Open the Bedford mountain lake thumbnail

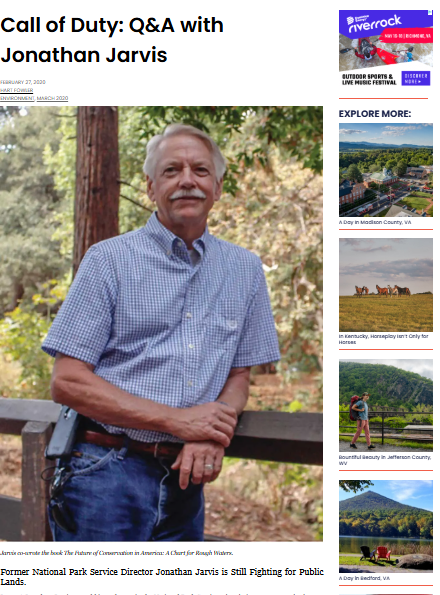[x=386, y=526]
